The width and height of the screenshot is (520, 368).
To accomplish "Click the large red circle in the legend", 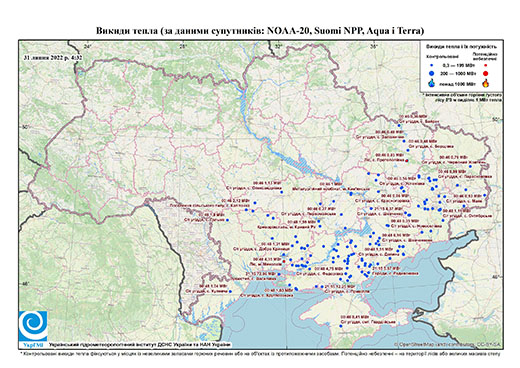I will pos(486,73).
